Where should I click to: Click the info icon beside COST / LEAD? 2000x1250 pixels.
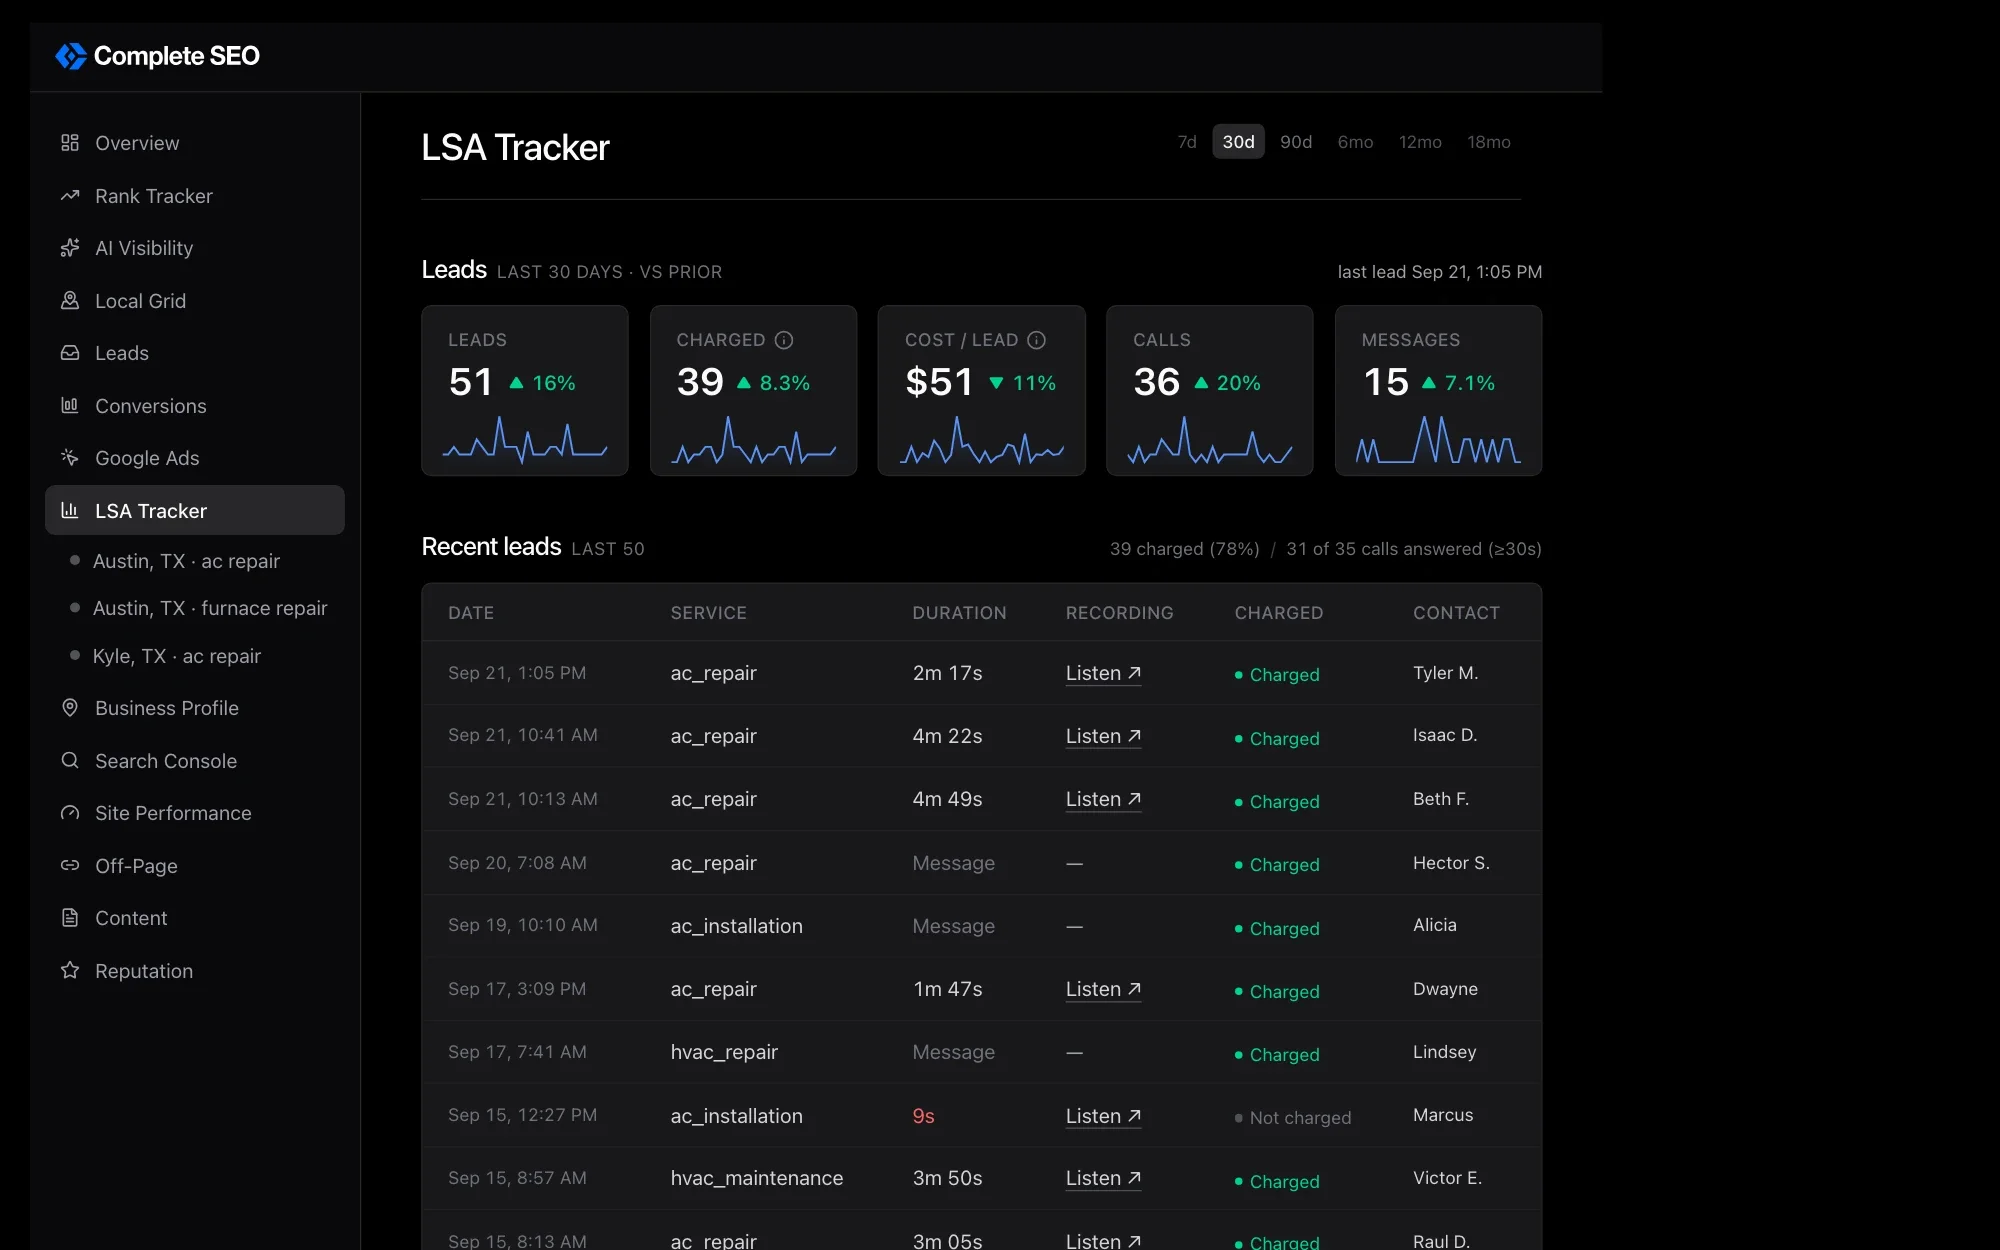point(1037,340)
